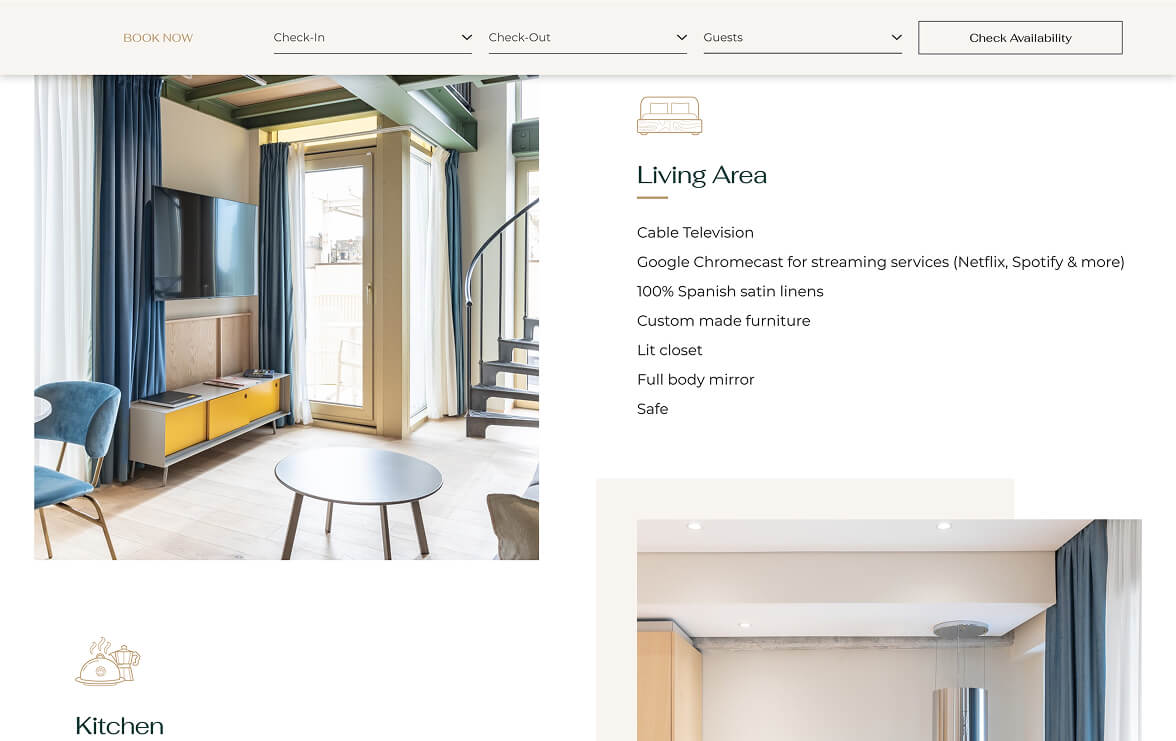1176x741 pixels.
Task: Select the Kitchen heading
Action: pyautogui.click(x=119, y=726)
